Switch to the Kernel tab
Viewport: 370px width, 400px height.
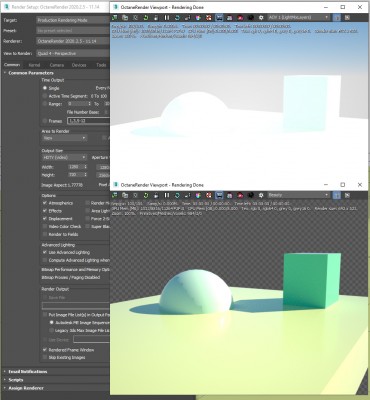click(34, 65)
